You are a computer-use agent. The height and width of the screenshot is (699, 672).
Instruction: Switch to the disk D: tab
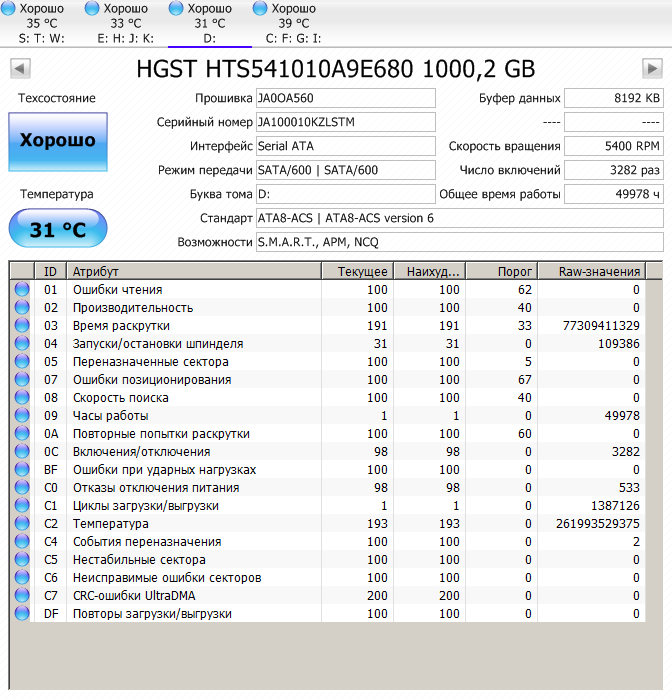[209, 24]
